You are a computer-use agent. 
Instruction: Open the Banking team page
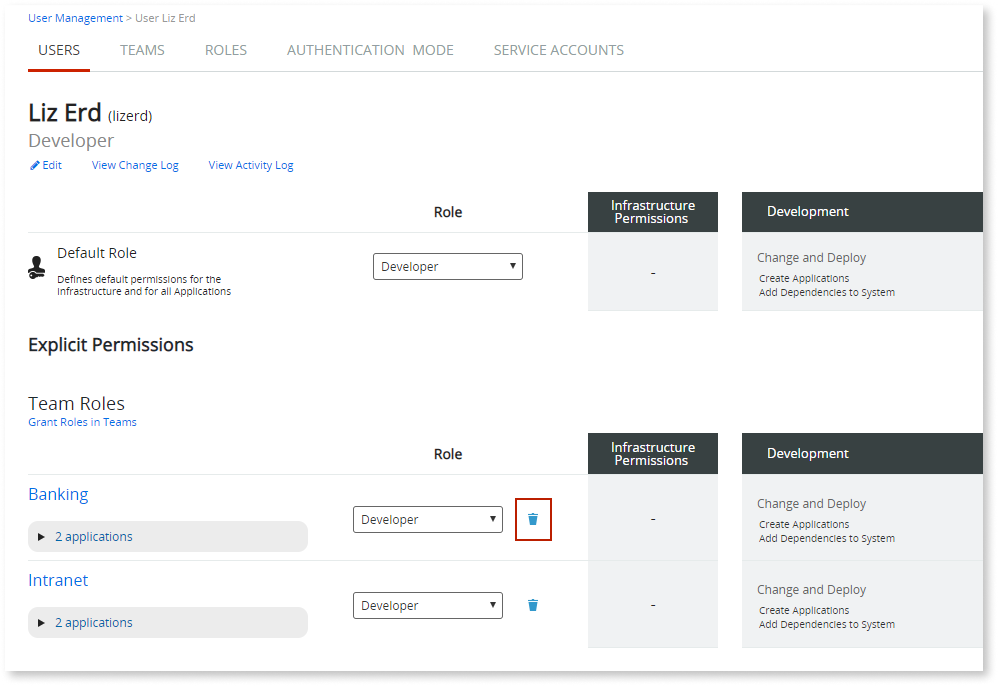point(58,494)
